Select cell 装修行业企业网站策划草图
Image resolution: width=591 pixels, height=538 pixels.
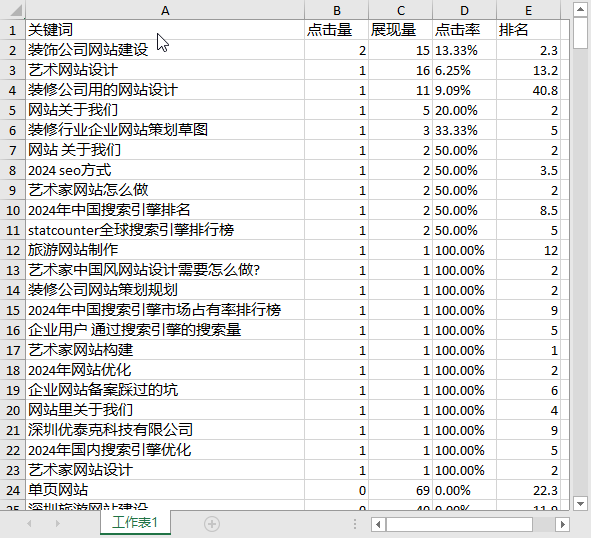(x=165, y=130)
